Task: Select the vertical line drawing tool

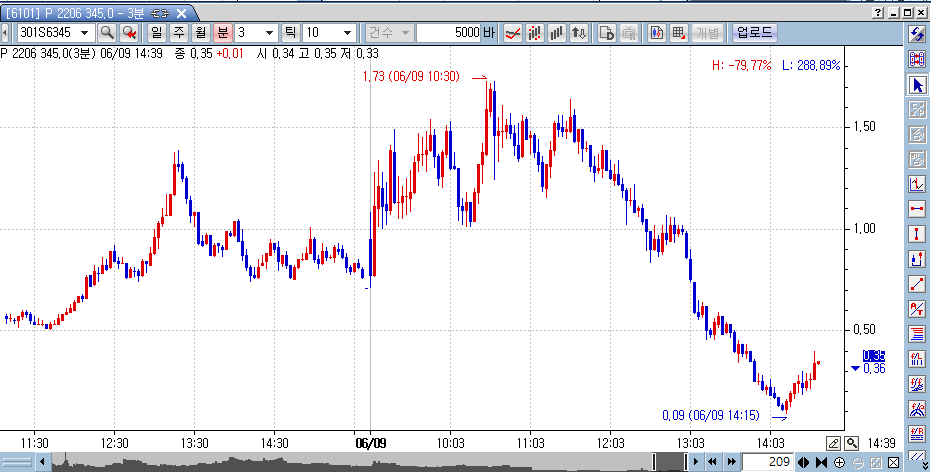Action: tap(917, 234)
